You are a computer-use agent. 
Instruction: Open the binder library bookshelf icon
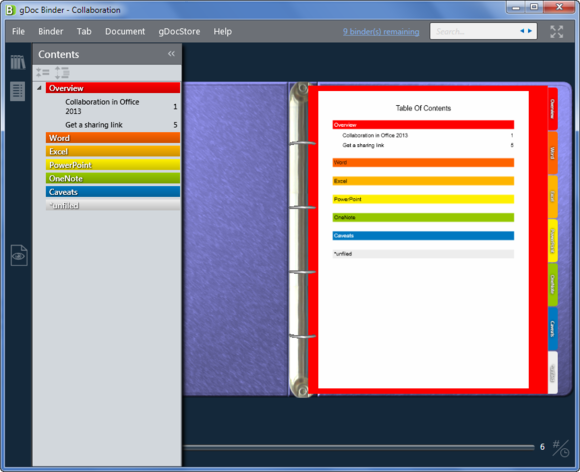(18, 62)
